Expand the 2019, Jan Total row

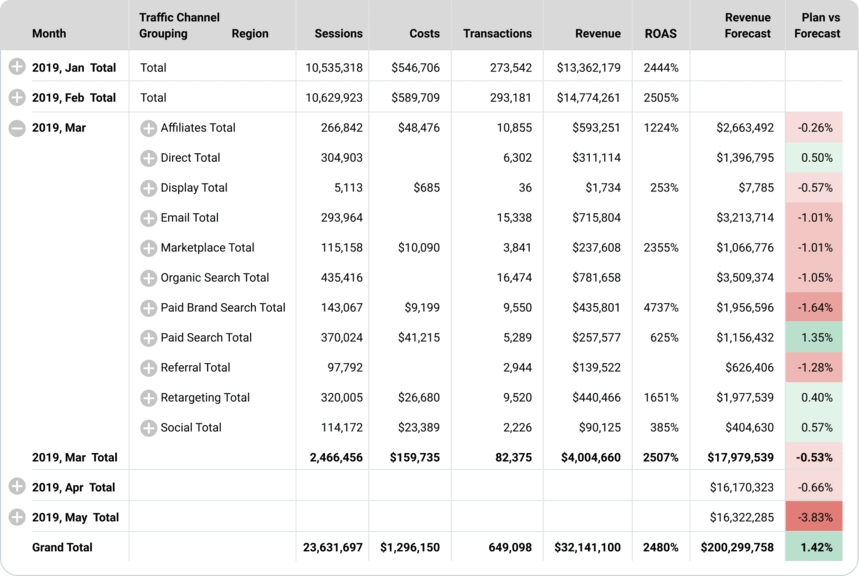coord(17,67)
